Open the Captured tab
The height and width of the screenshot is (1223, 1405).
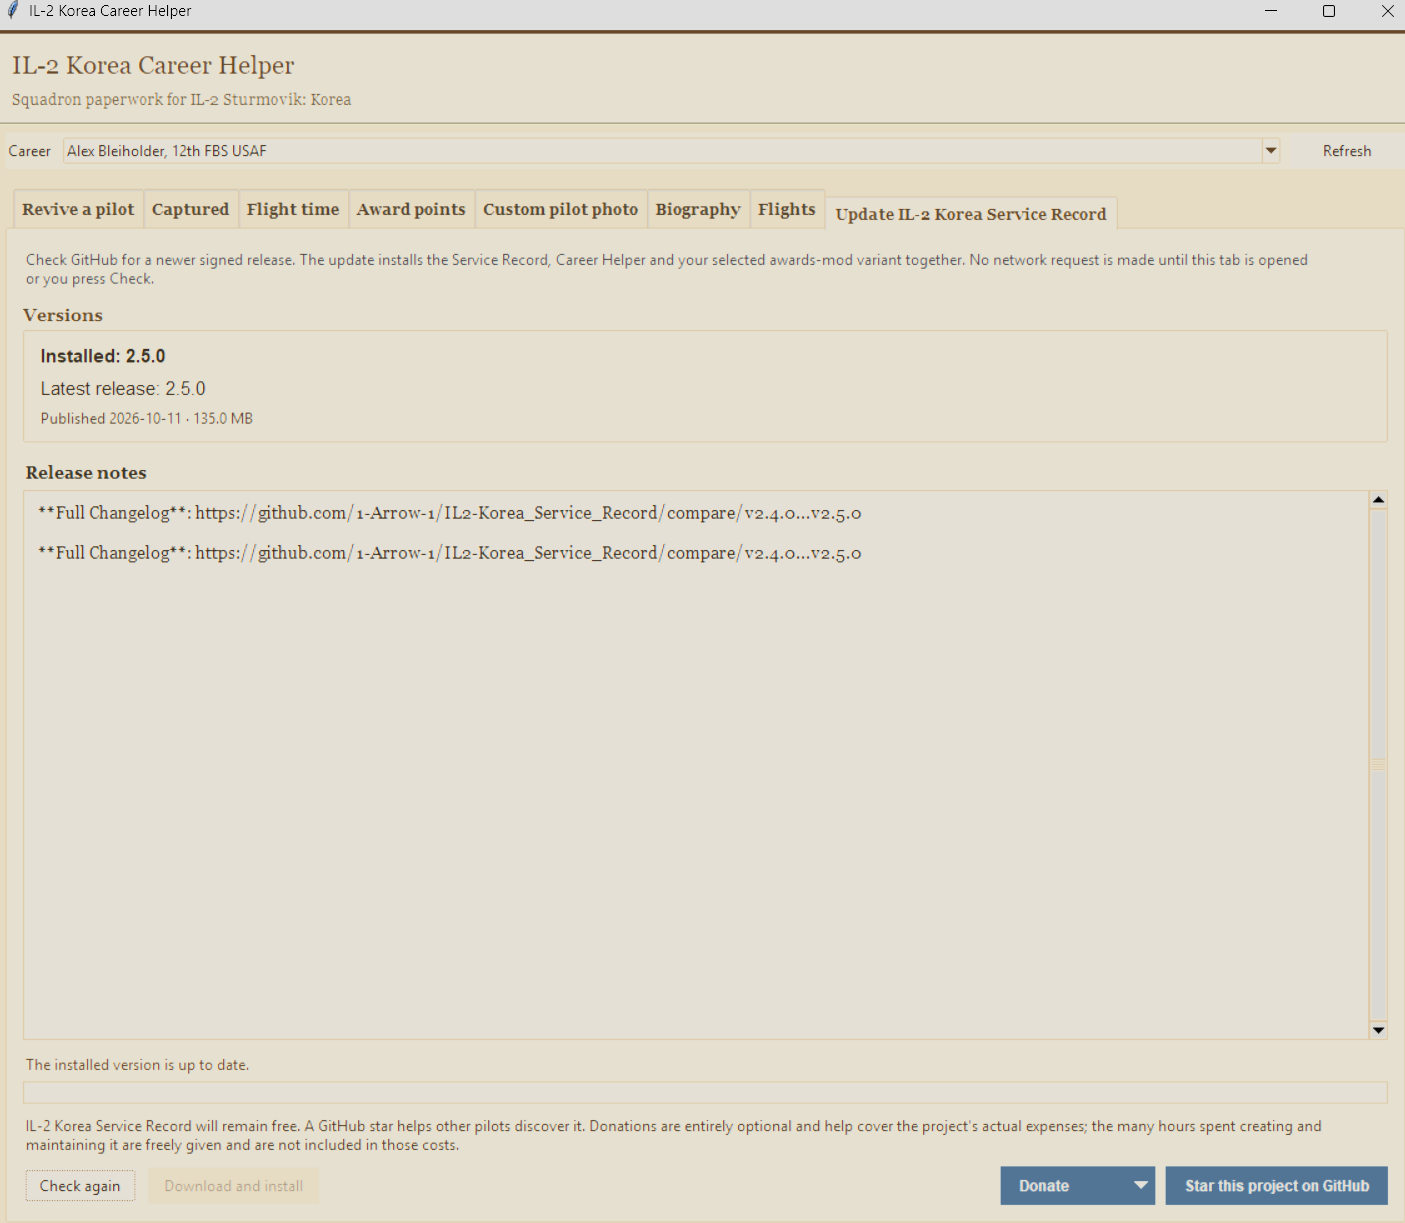[190, 209]
